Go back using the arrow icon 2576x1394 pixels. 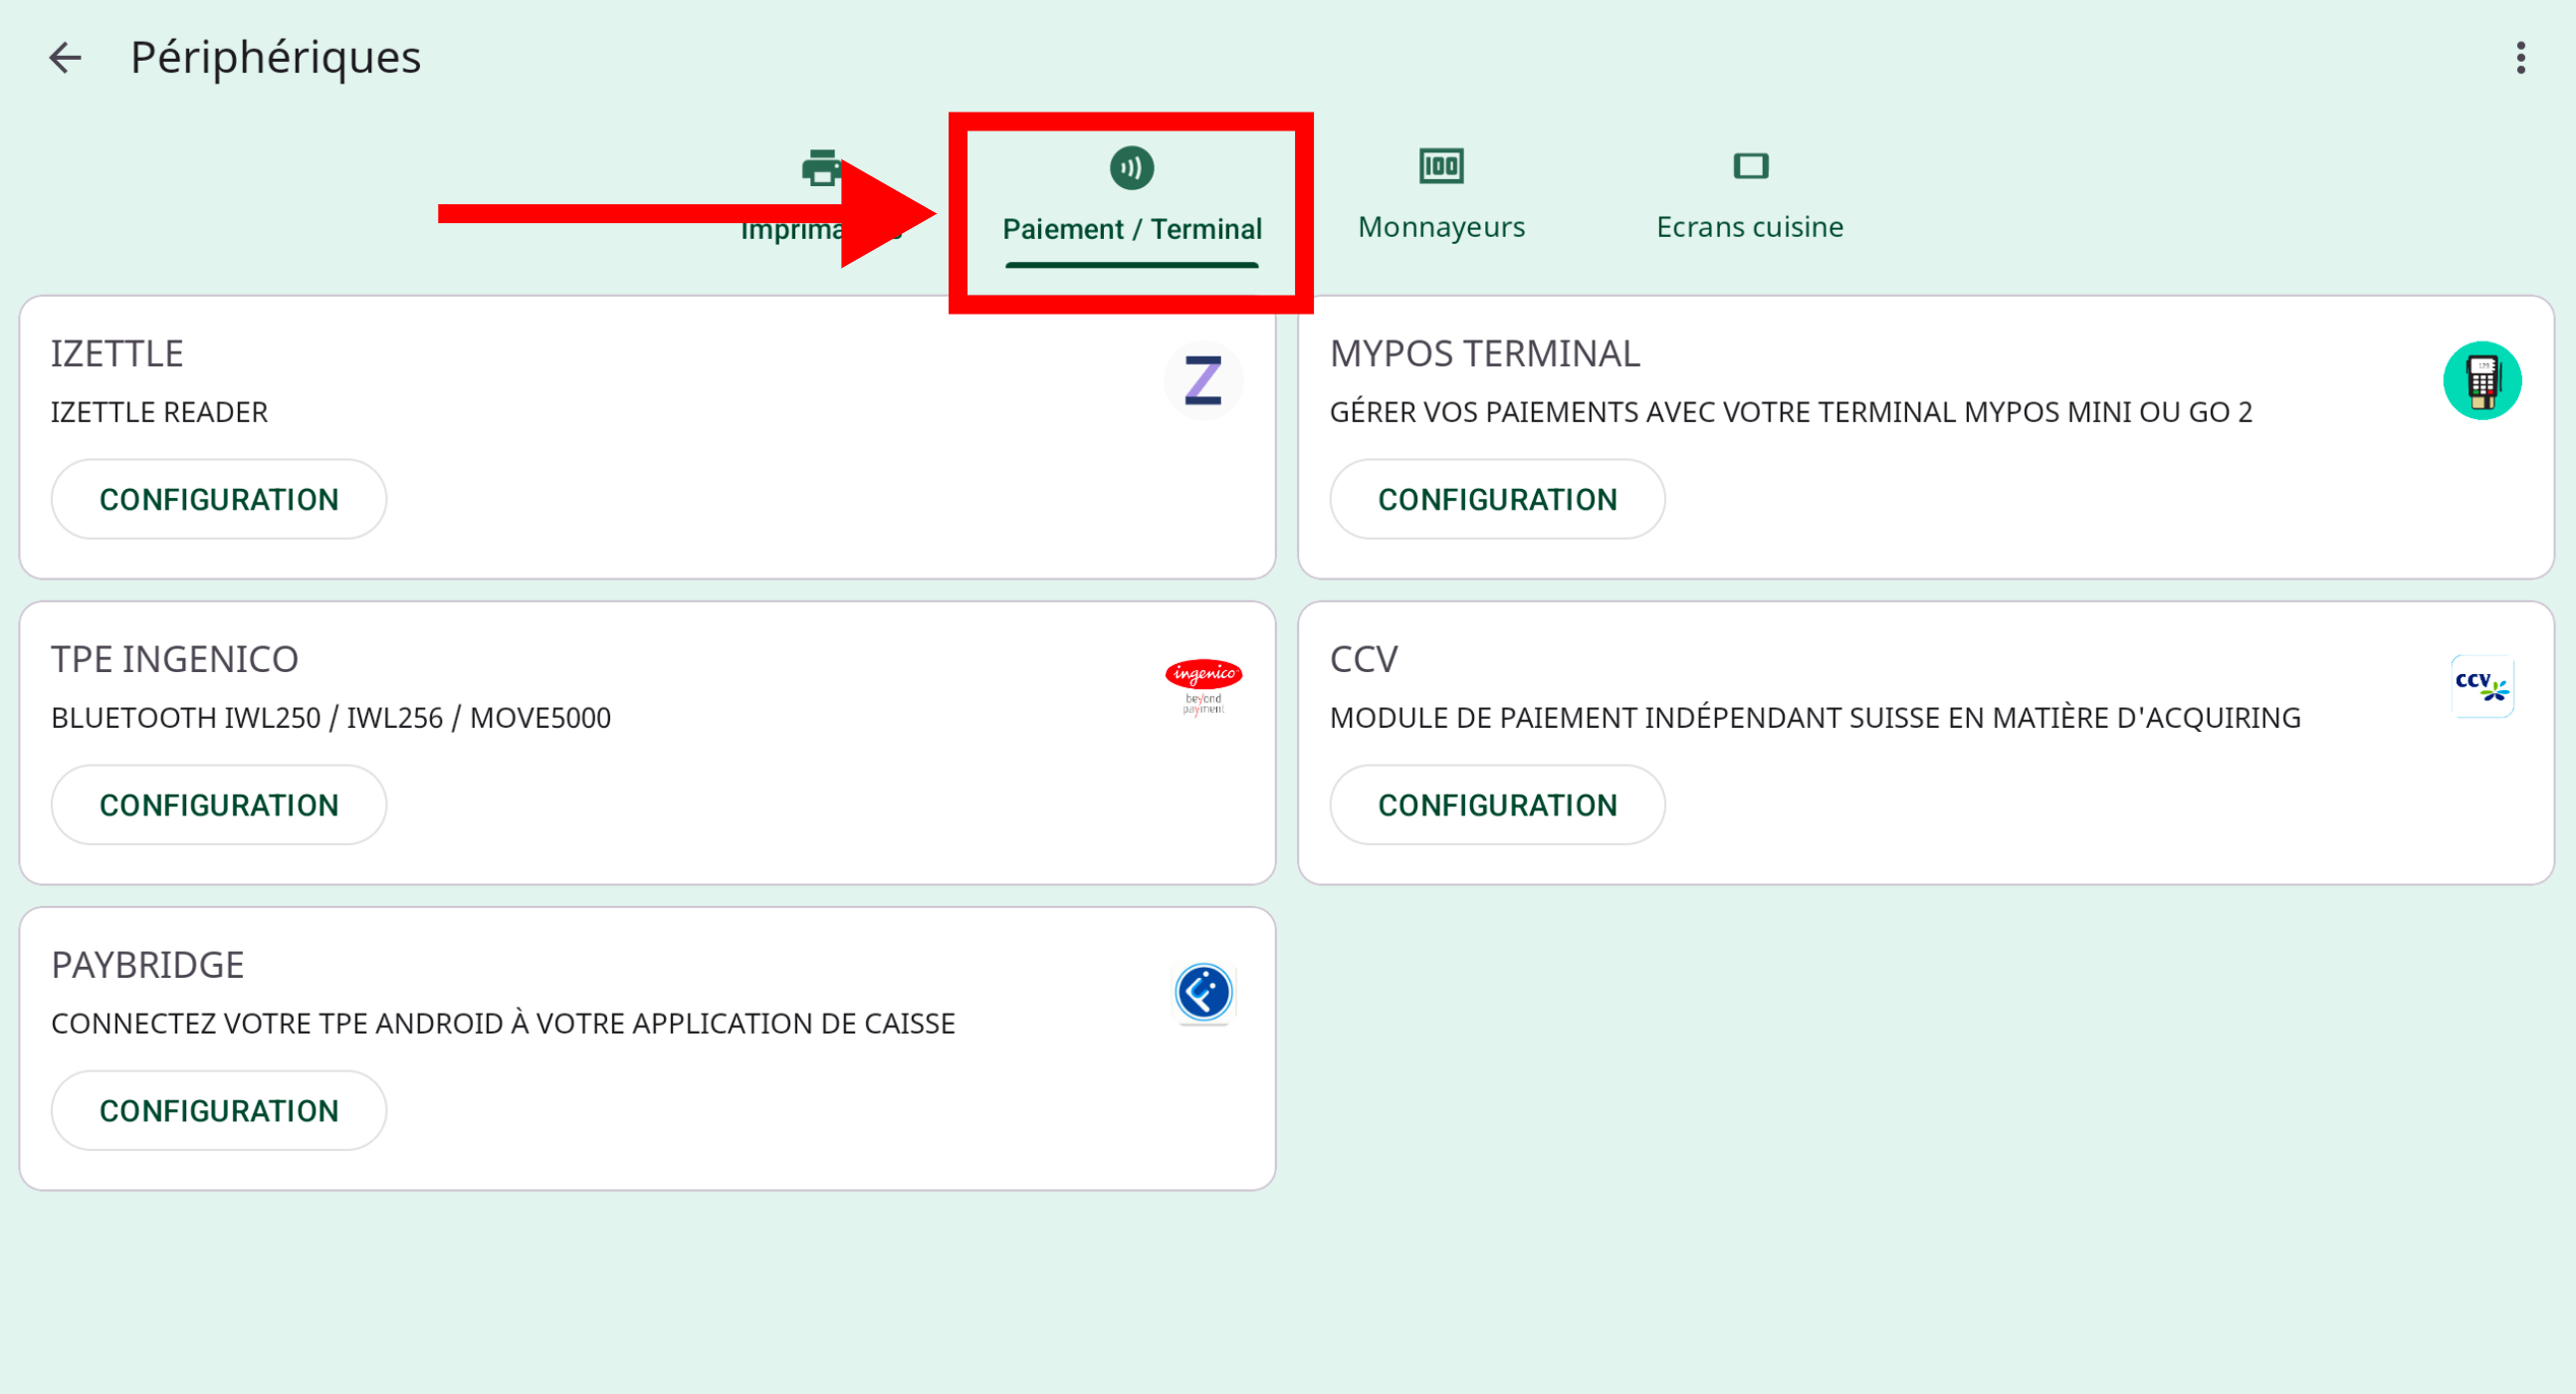click(65, 57)
